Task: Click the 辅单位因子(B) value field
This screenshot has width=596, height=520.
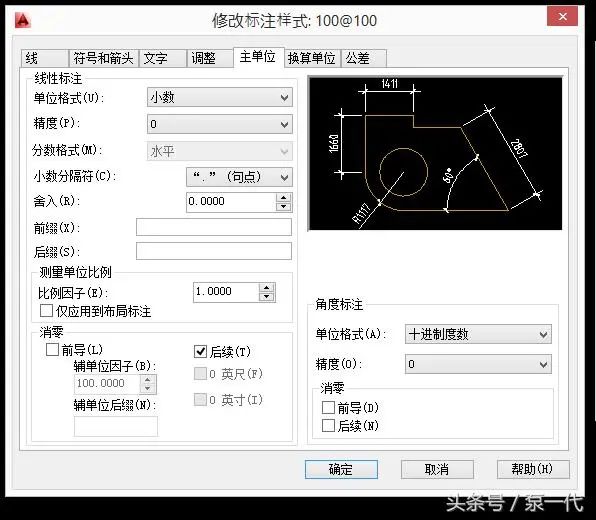Action: click(x=108, y=384)
